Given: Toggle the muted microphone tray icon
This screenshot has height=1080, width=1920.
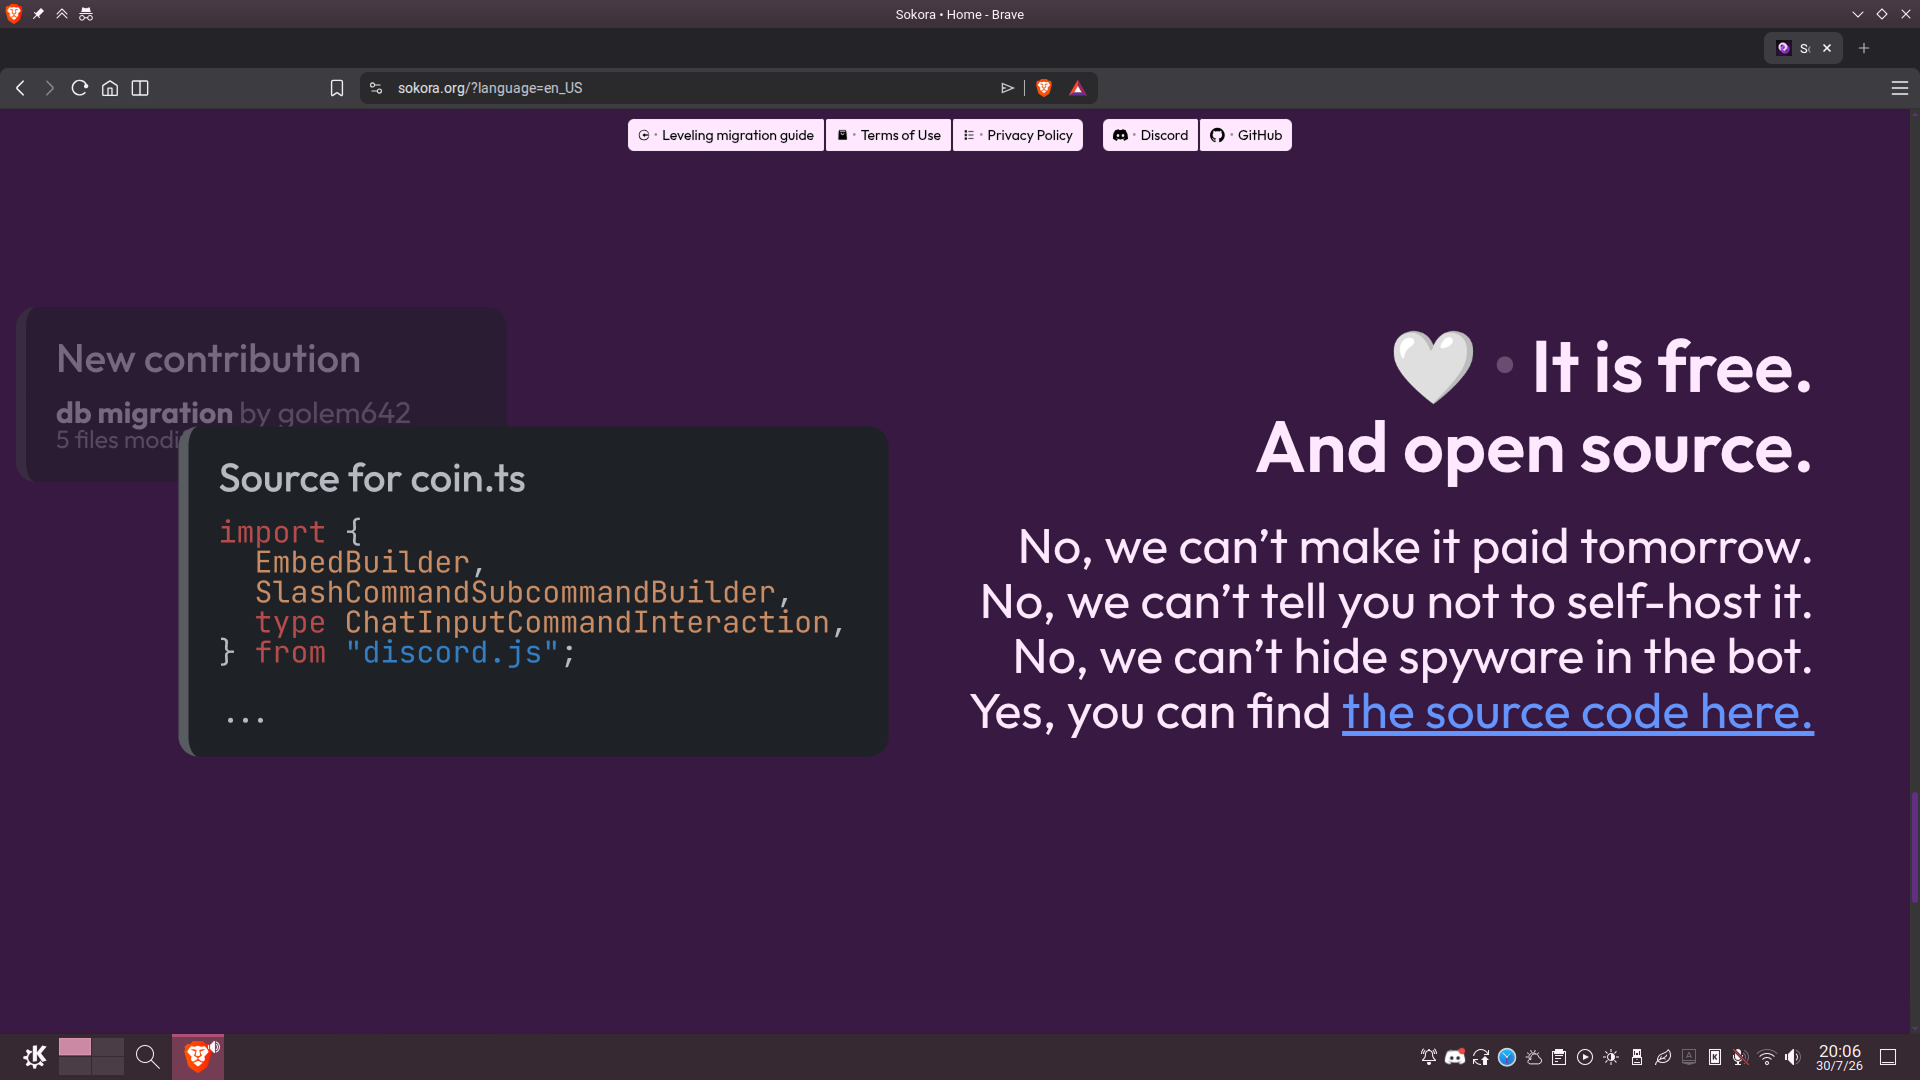Looking at the screenshot, I should (1741, 1057).
